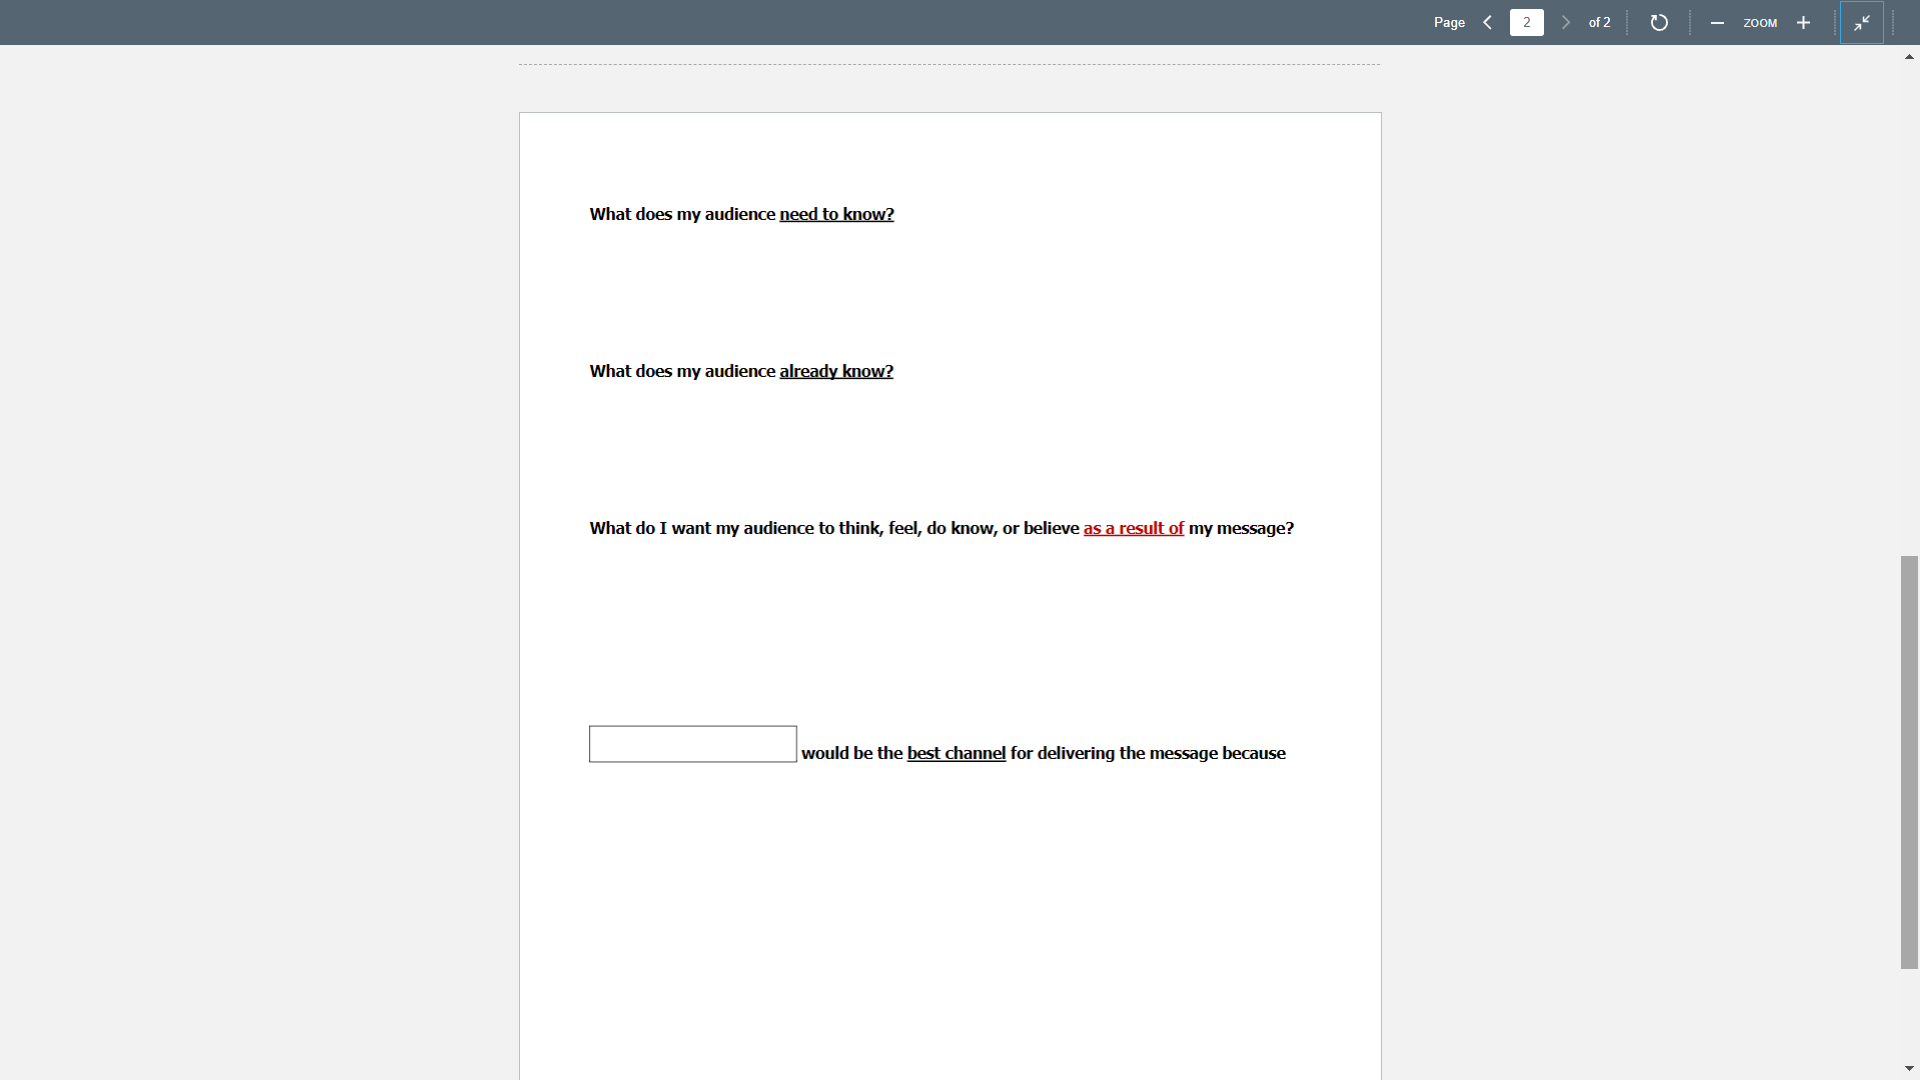Screen dimensions: 1920x1080
Task: Select the red phrase as a result of
Action: pyautogui.click(x=1133, y=528)
